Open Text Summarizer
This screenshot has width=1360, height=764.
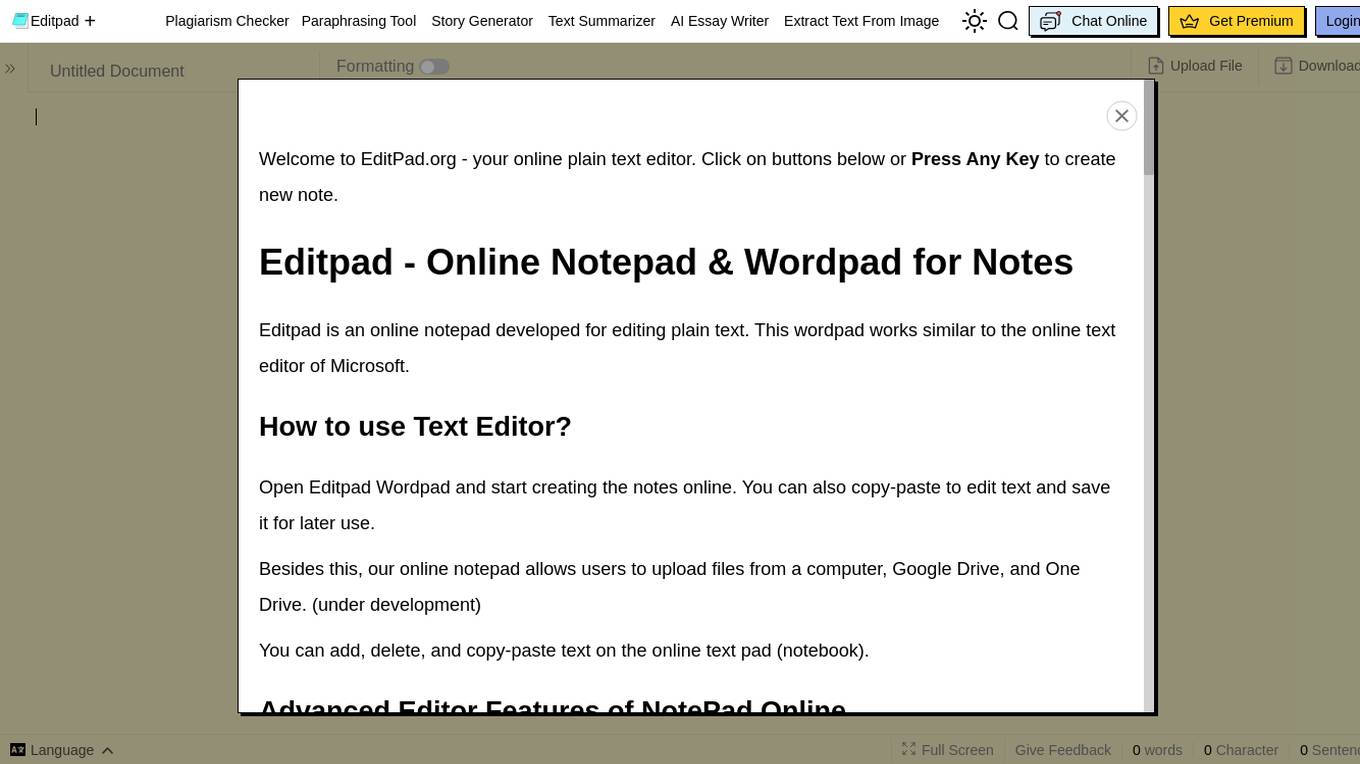601,21
